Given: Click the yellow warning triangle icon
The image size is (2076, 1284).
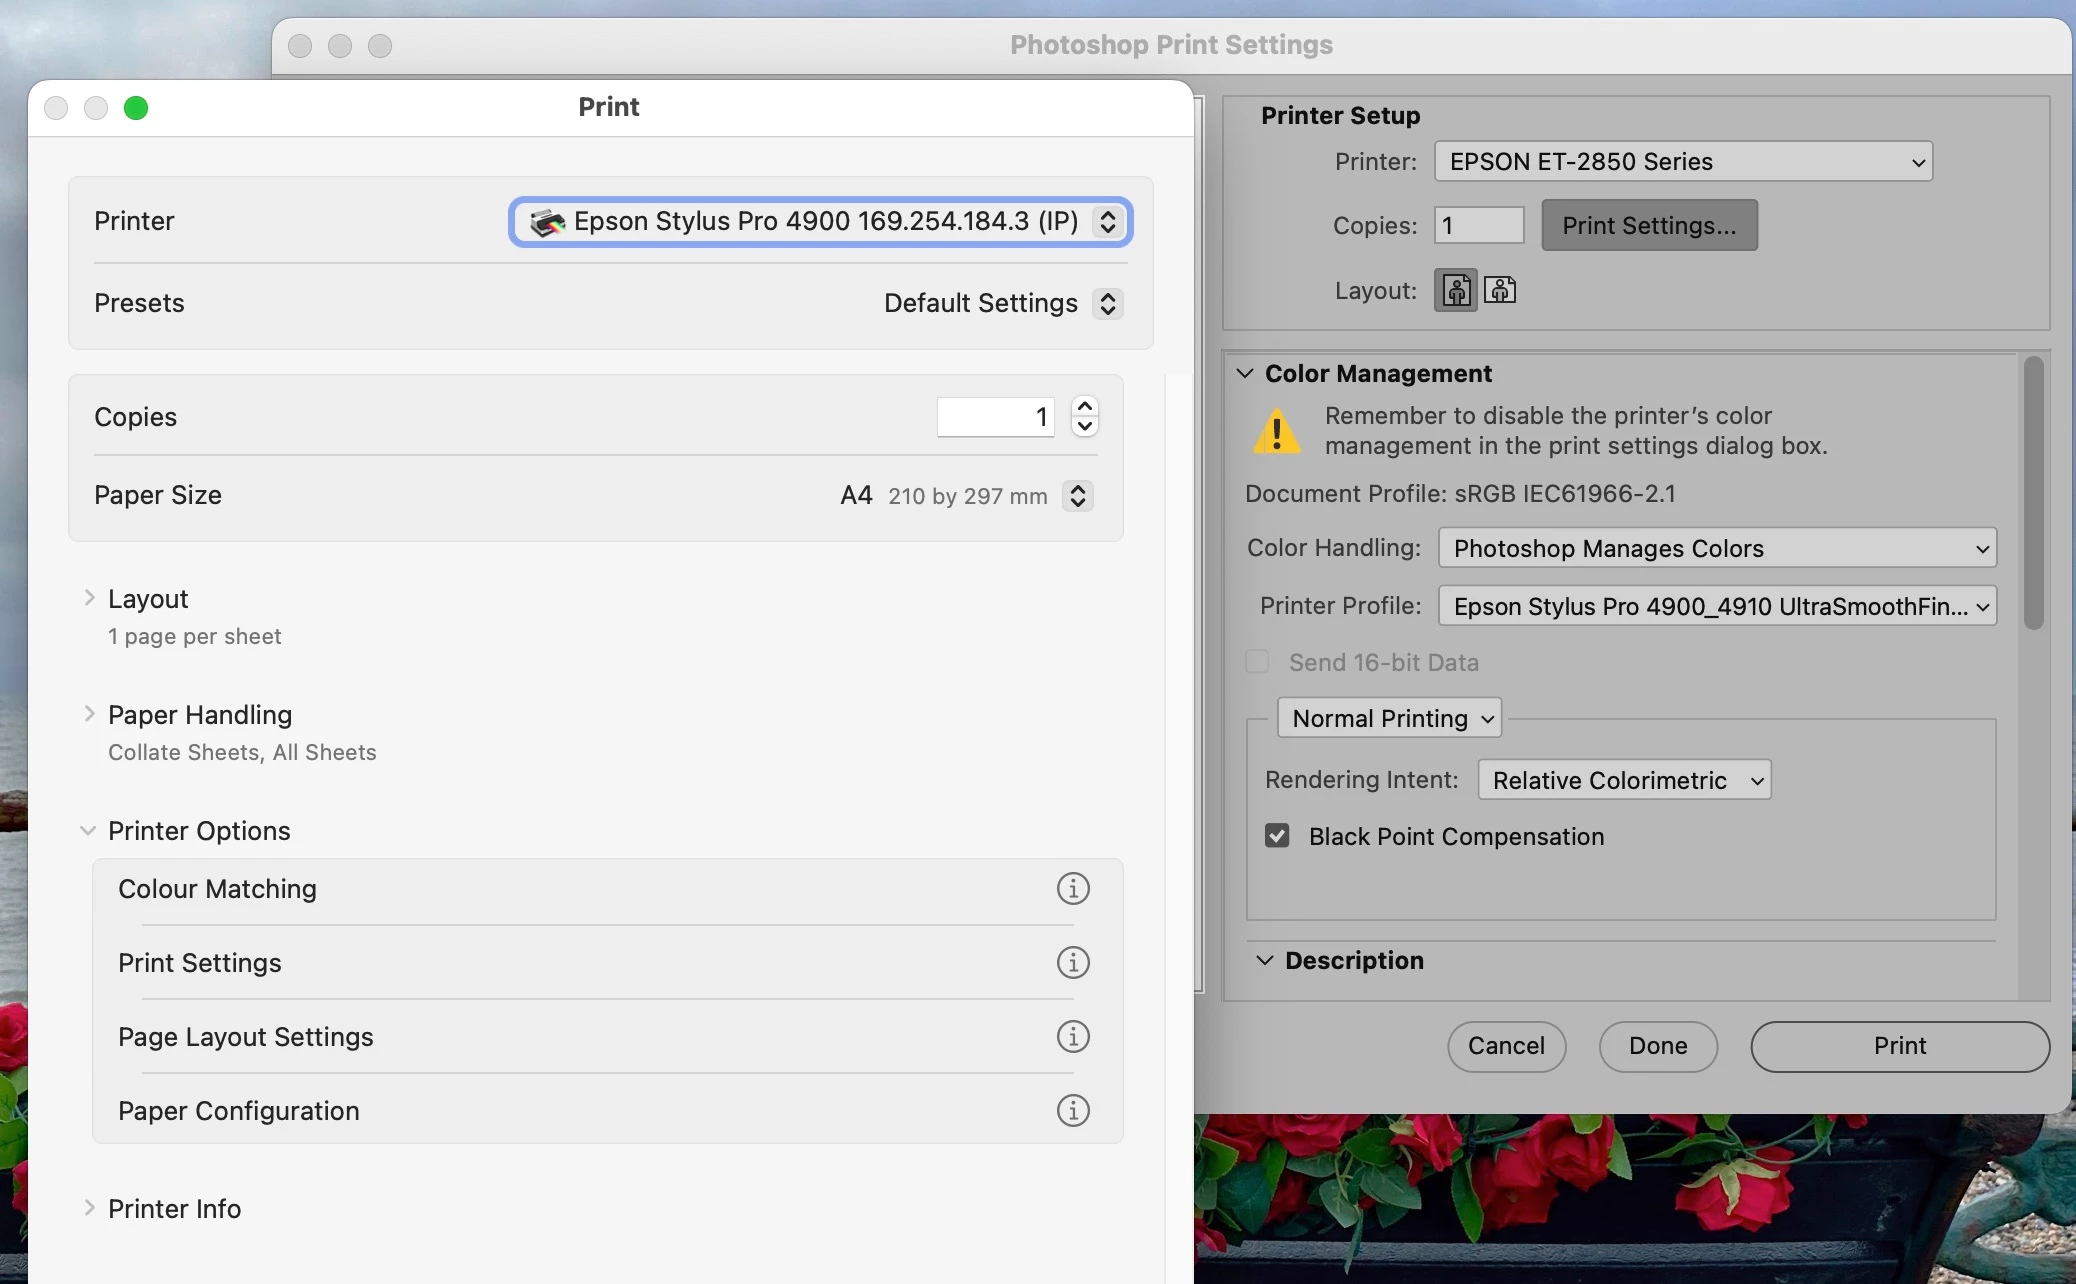Looking at the screenshot, I should click(x=1277, y=432).
